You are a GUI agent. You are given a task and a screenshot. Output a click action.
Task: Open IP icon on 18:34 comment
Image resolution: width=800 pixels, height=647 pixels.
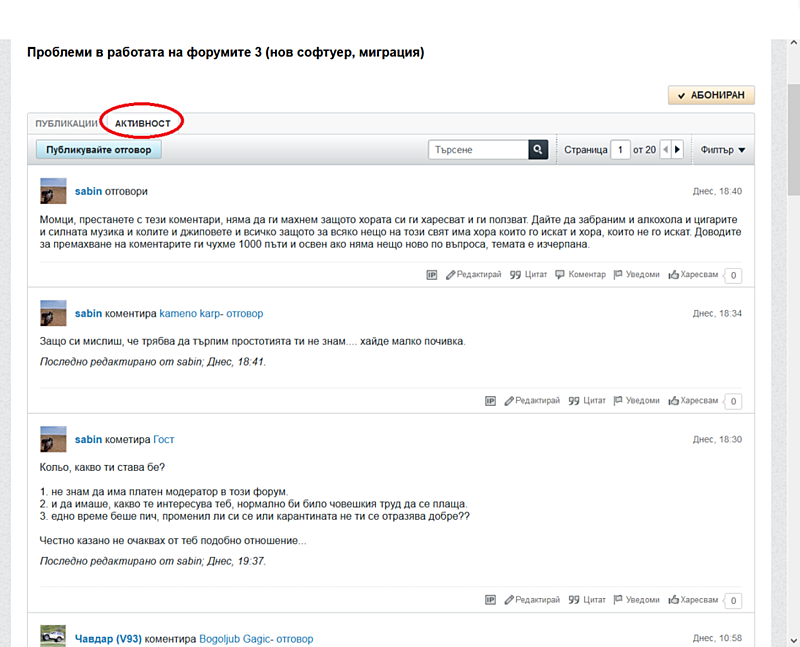(x=490, y=401)
